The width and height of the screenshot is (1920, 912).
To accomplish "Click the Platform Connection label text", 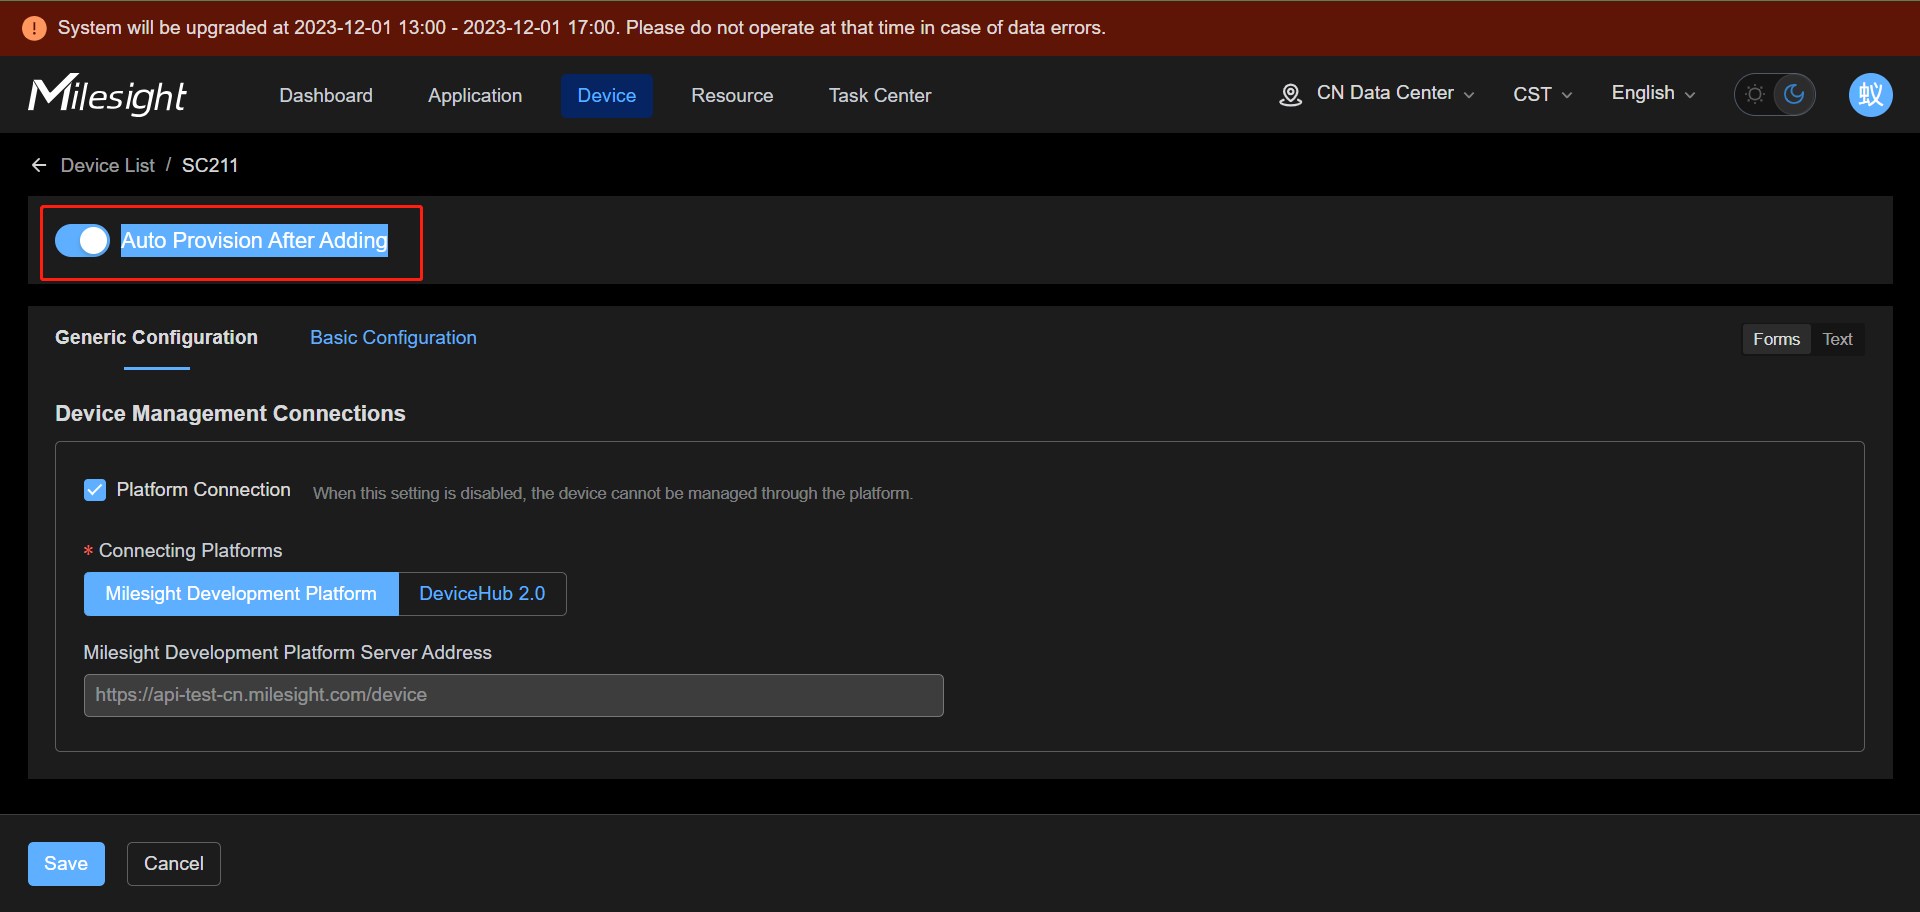I will point(204,490).
